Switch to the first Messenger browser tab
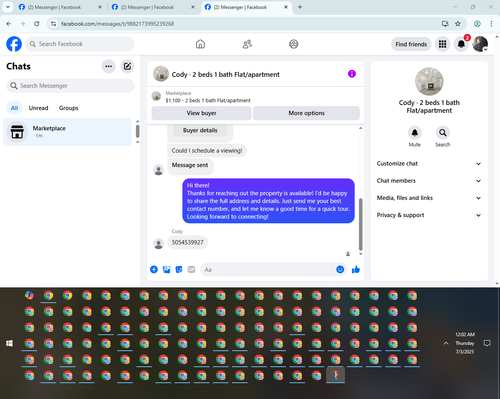Image resolution: width=500 pixels, height=399 pixels. coord(60,7)
